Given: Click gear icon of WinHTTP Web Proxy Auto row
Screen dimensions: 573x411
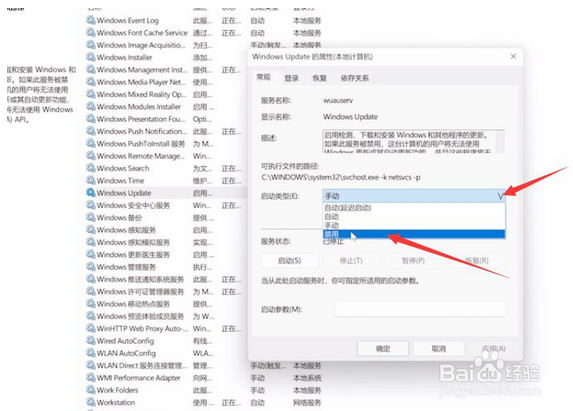Looking at the screenshot, I should point(91,328).
